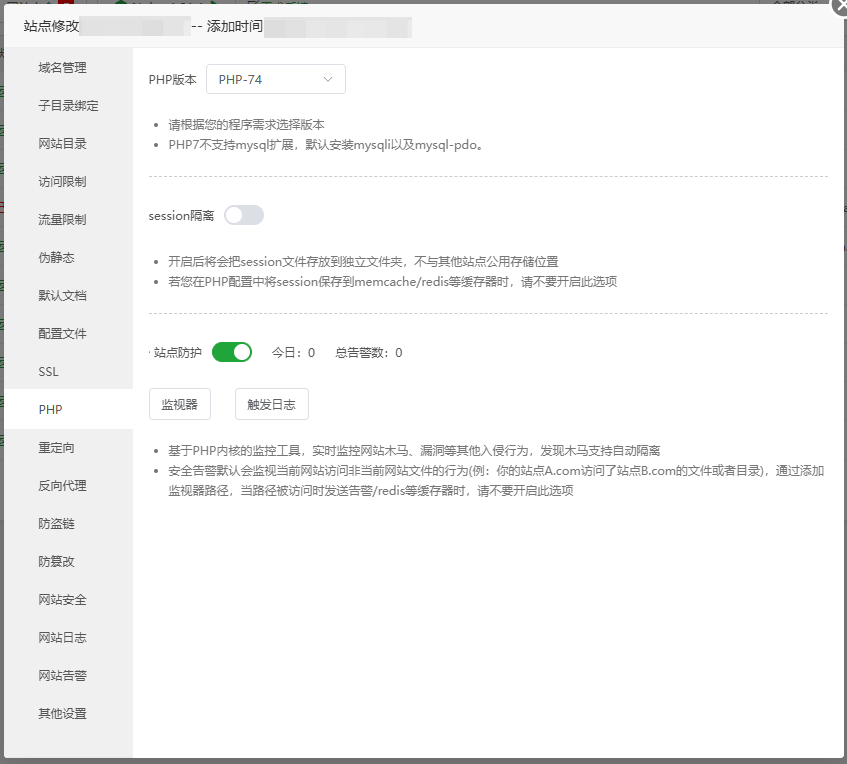Click the PHP-74 dropdown chevron arrow
Screen dimensions: 847x764
tap(328, 79)
